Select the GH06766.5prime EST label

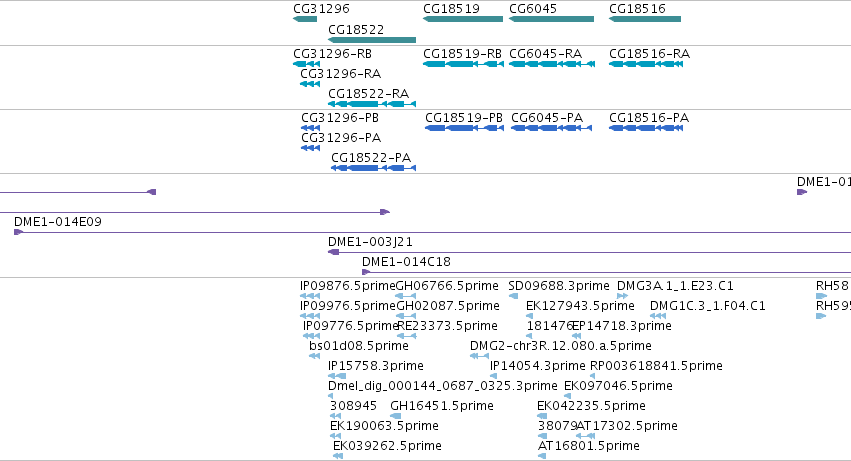click(447, 286)
